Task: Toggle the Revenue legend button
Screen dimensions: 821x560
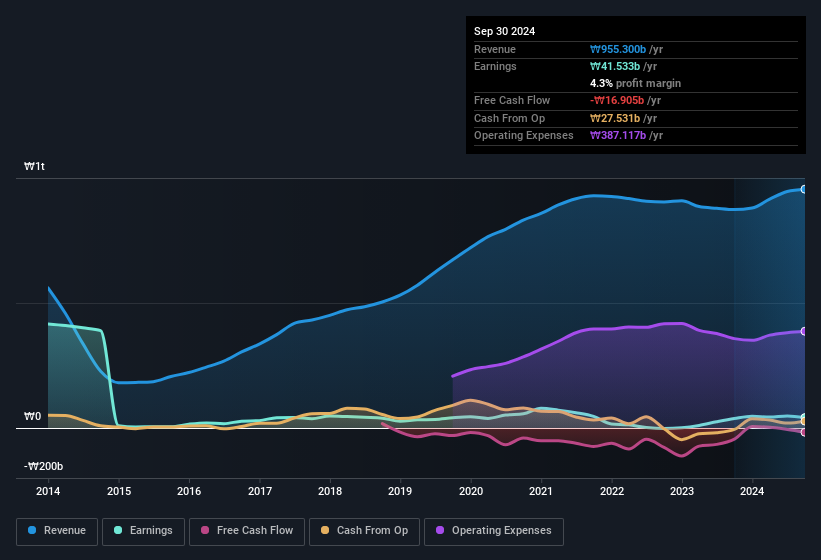Action: [x=57, y=531]
